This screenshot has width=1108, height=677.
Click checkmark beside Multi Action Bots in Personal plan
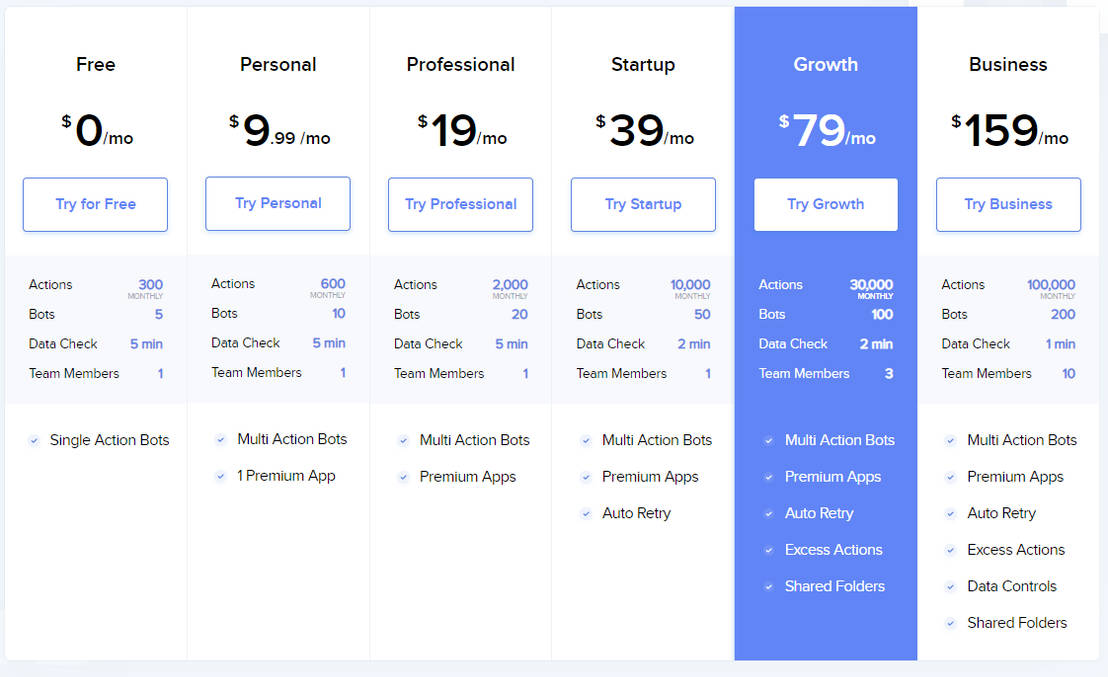[221, 439]
